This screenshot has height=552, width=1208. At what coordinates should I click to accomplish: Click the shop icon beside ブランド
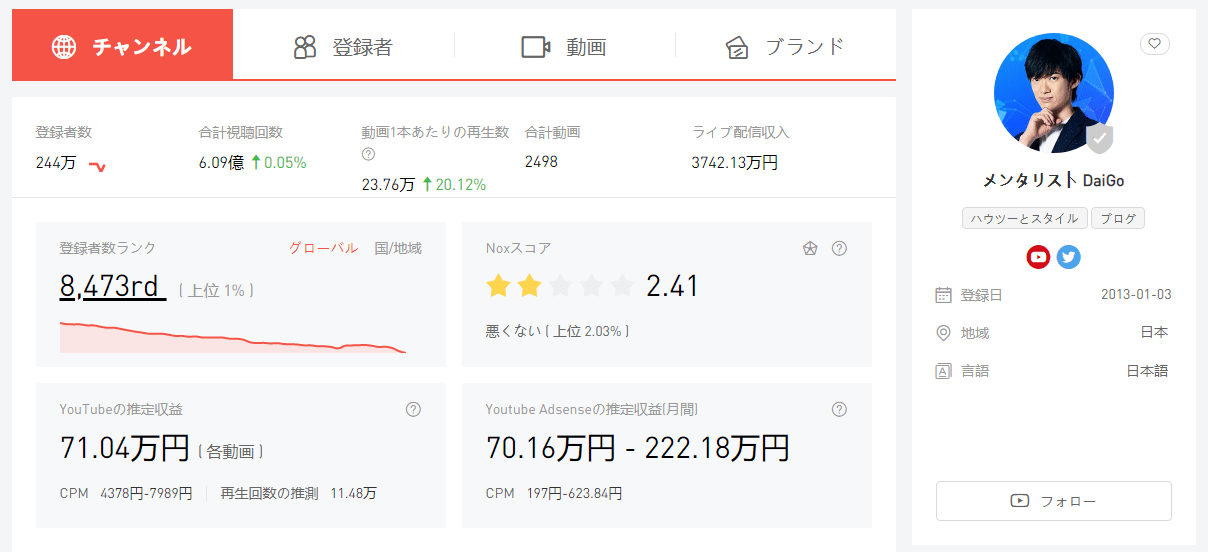click(x=737, y=47)
